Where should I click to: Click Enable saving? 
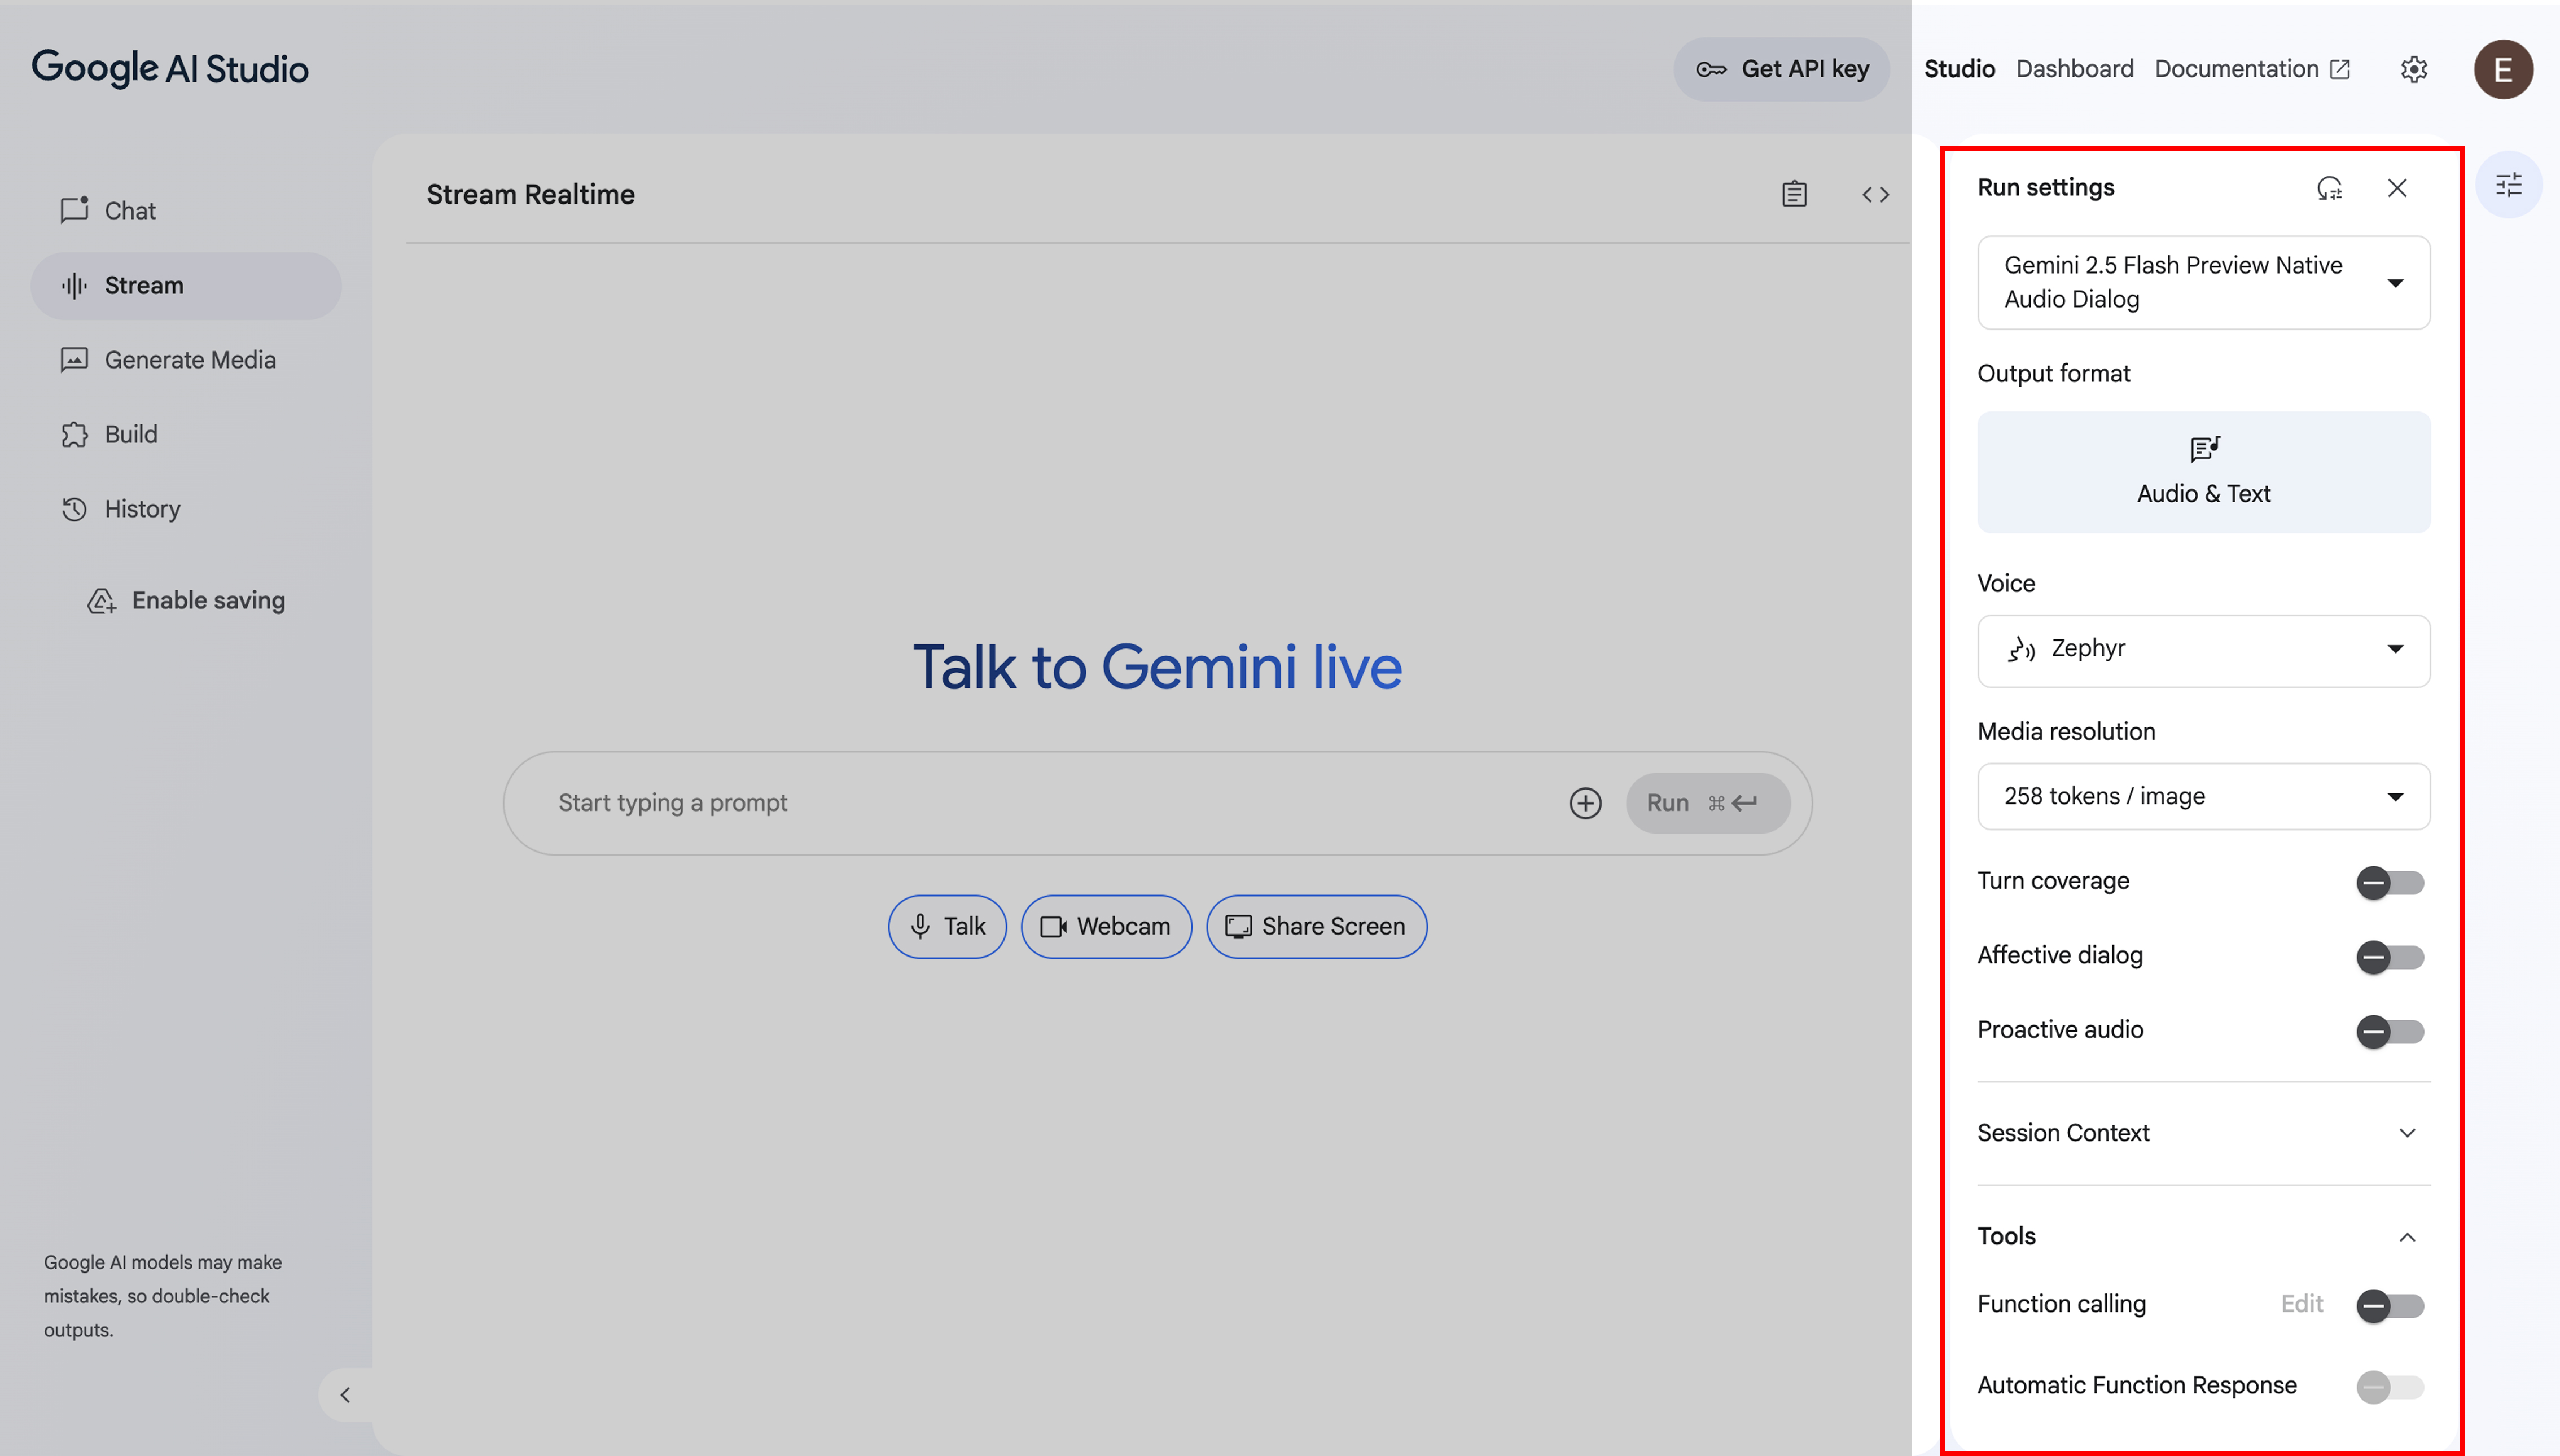point(186,600)
